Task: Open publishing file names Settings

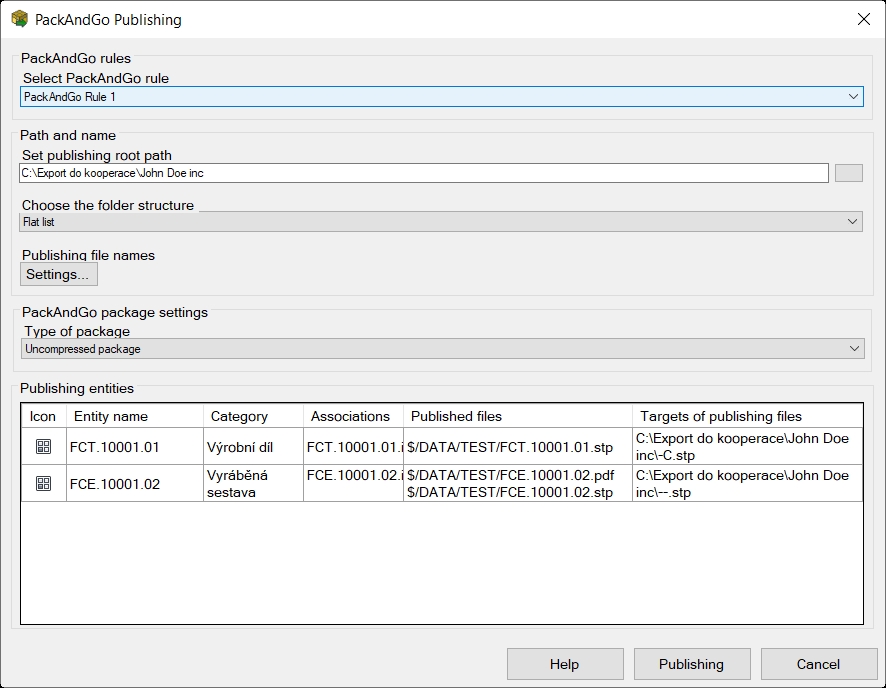Action: 58,274
